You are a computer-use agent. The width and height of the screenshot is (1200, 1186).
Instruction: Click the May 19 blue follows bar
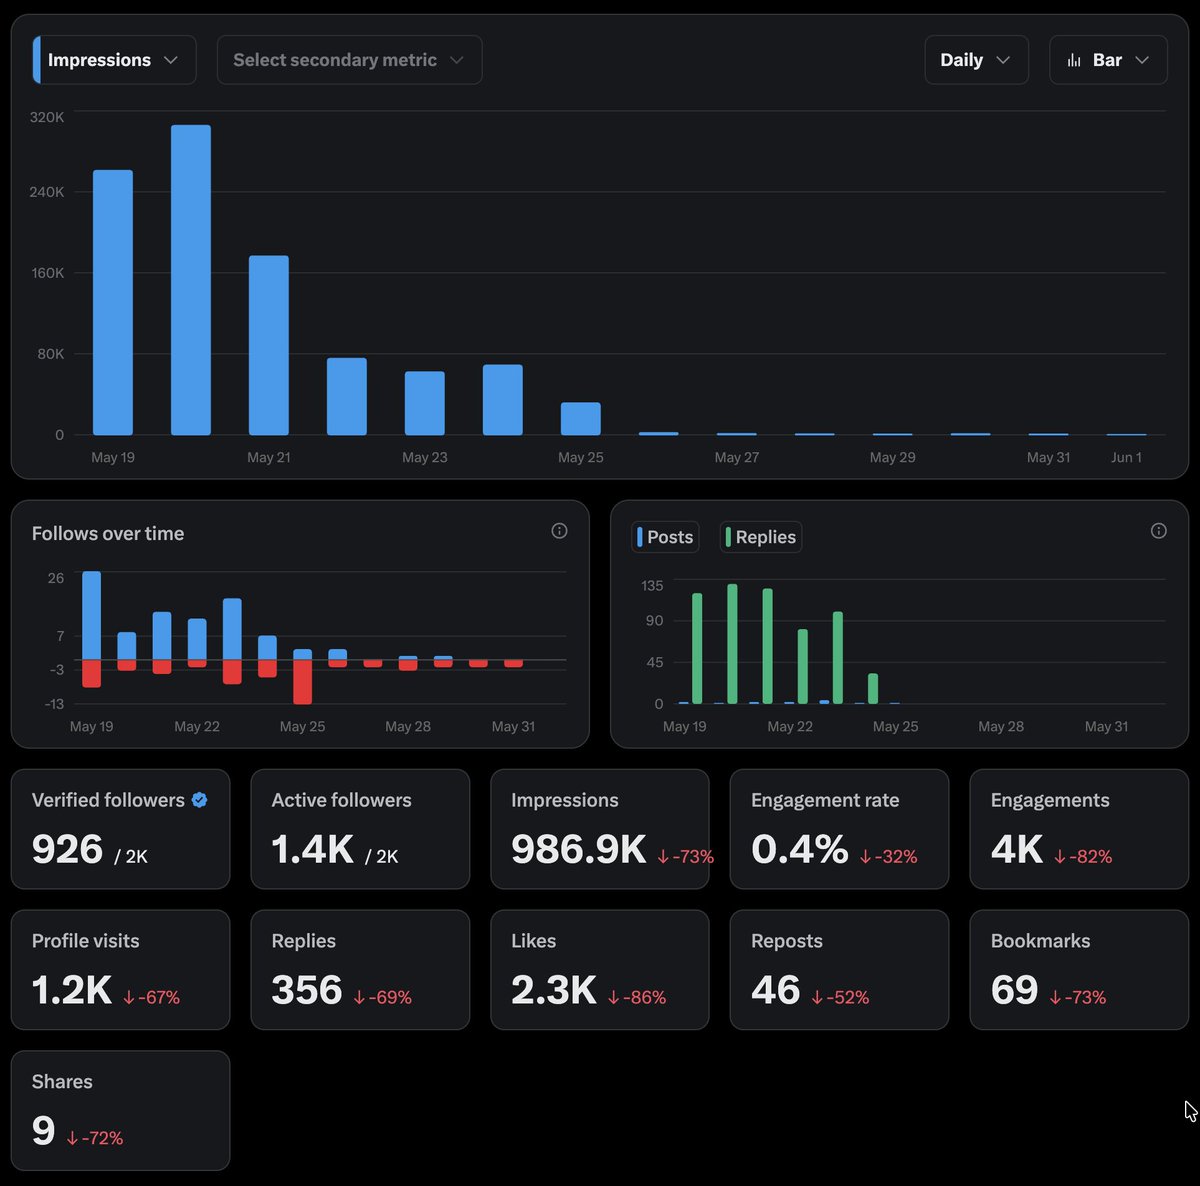[x=91, y=616]
